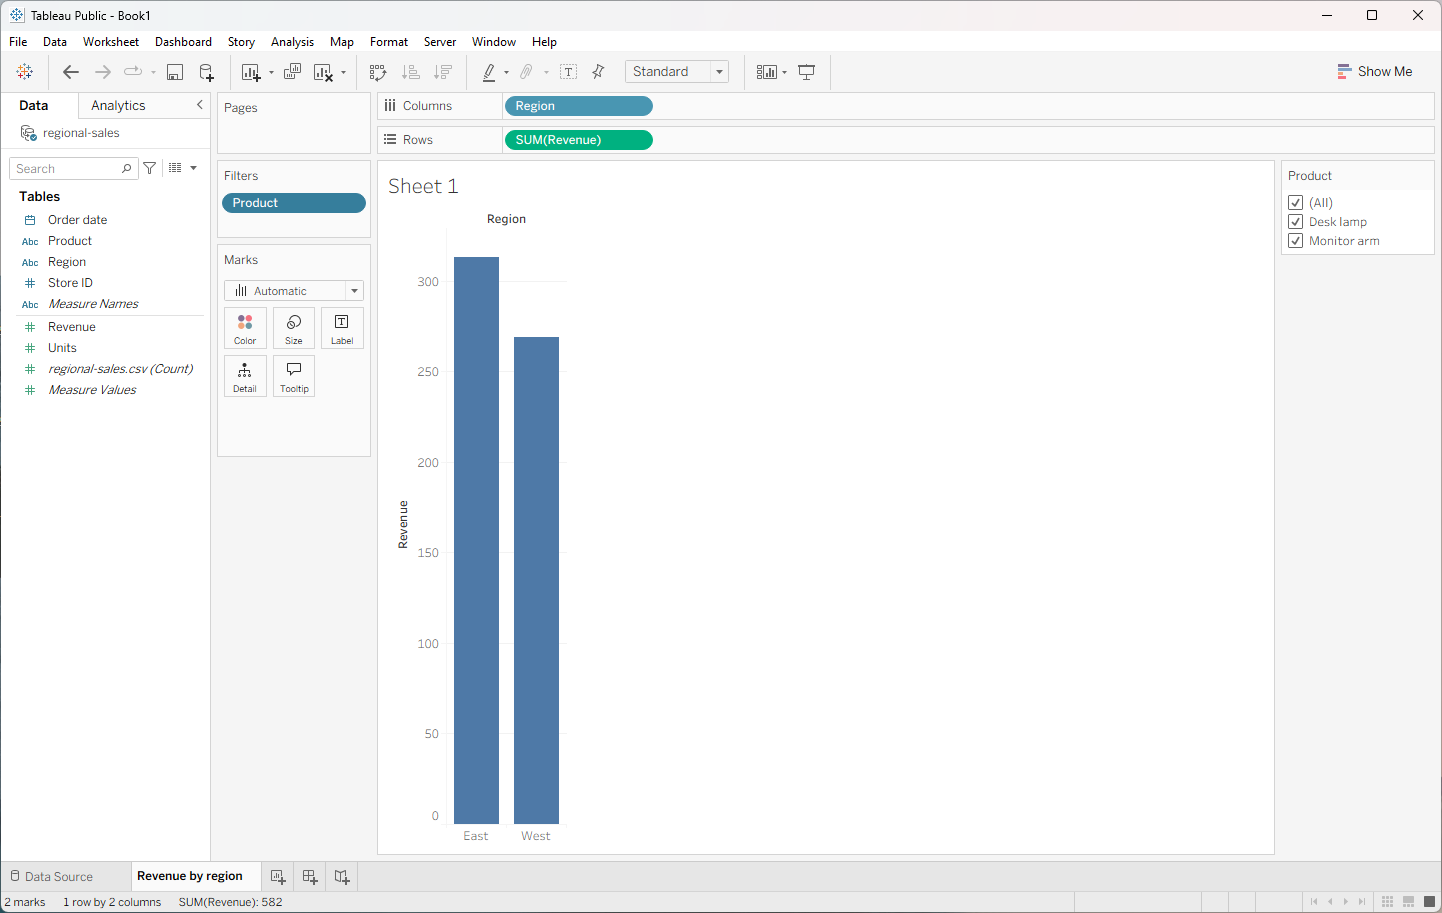This screenshot has height=913, width=1442.
Task: Uncheck the Desk lamp filter checkbox
Action: 1296,222
